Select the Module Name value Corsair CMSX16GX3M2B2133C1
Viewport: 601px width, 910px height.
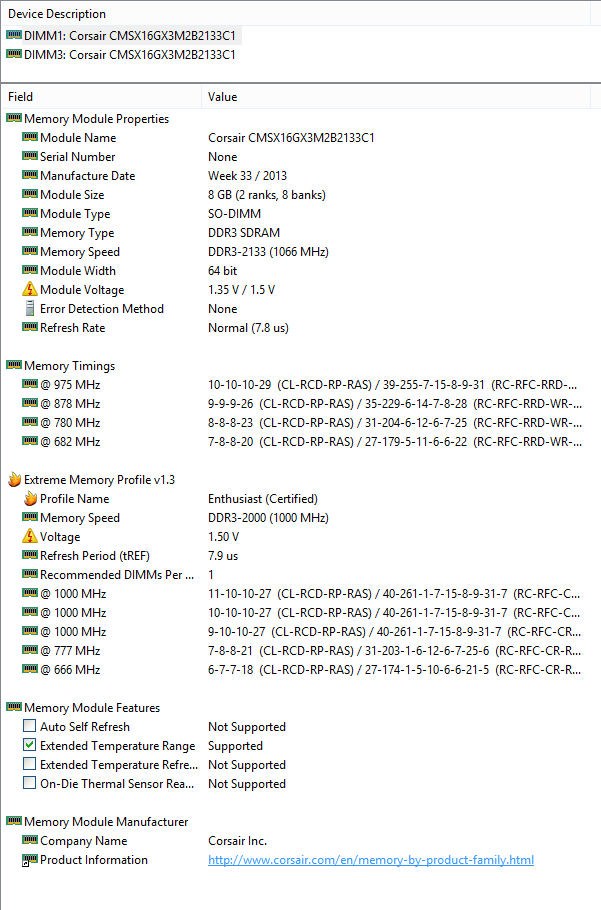pos(291,138)
